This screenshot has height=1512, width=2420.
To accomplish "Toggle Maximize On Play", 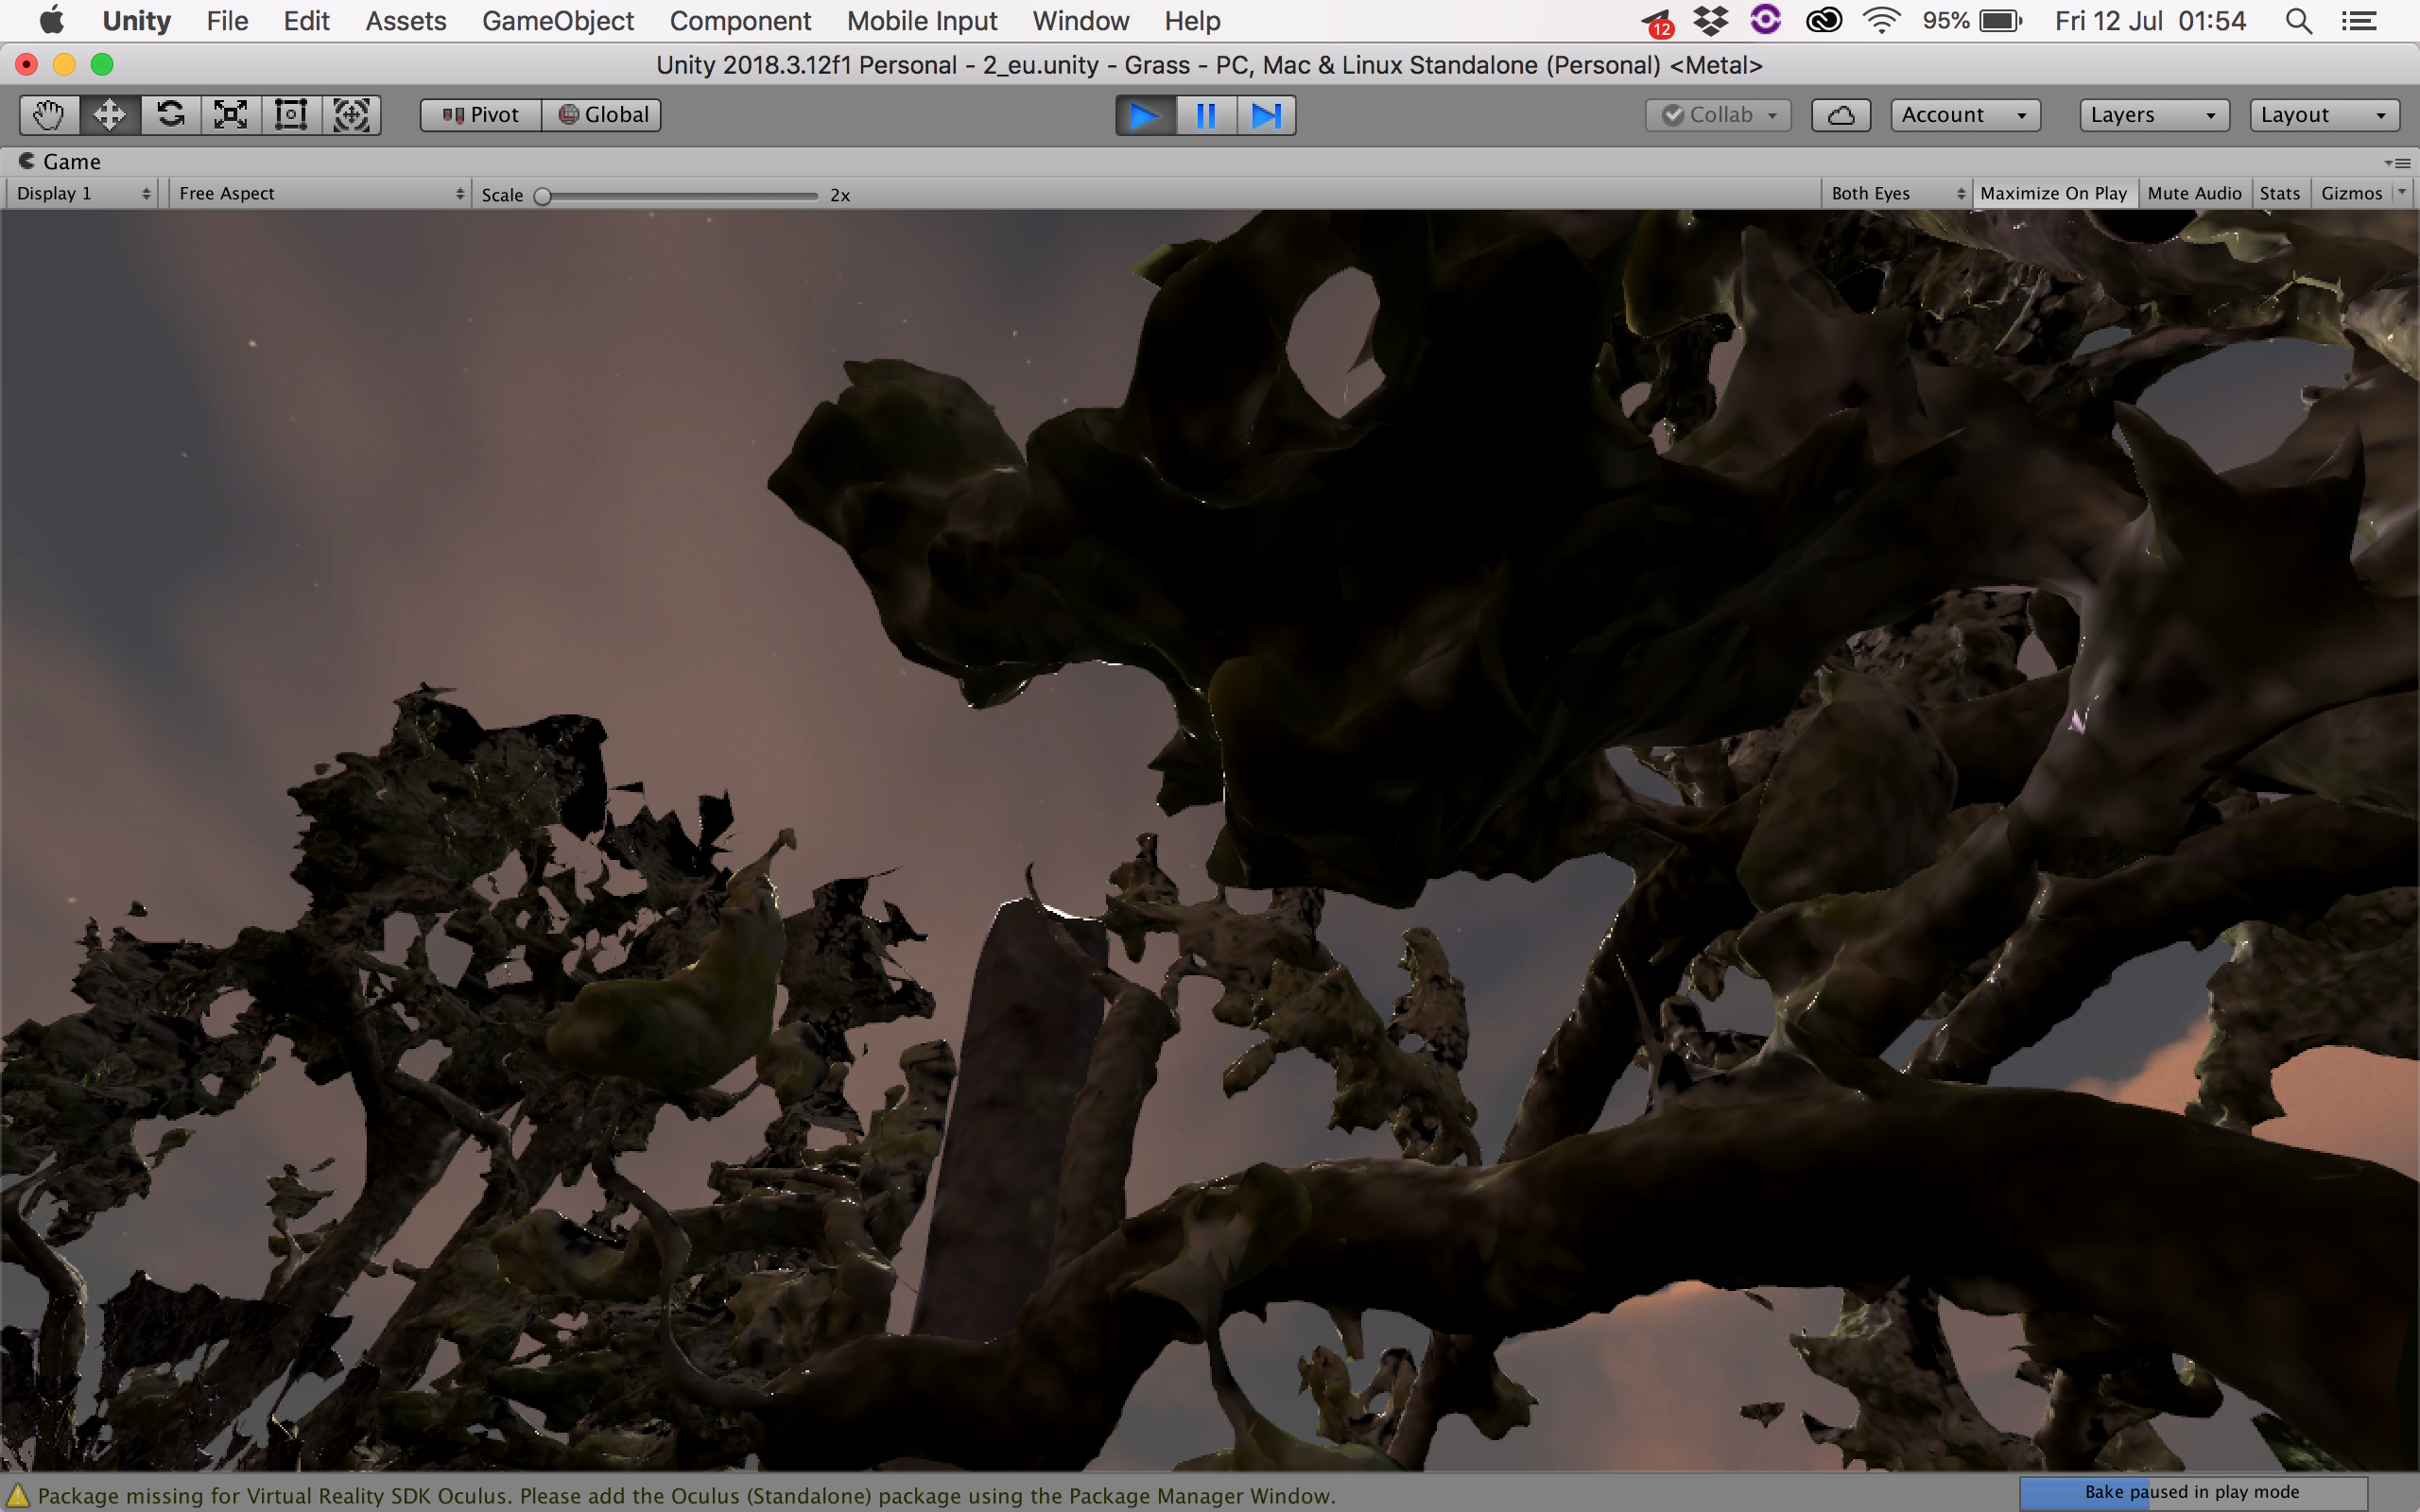I will tap(2053, 194).
